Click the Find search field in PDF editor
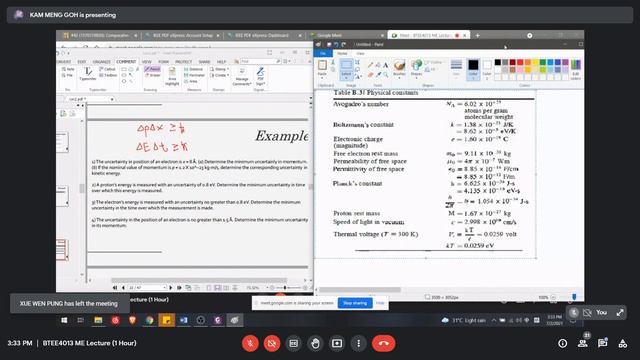 click(x=260, y=61)
